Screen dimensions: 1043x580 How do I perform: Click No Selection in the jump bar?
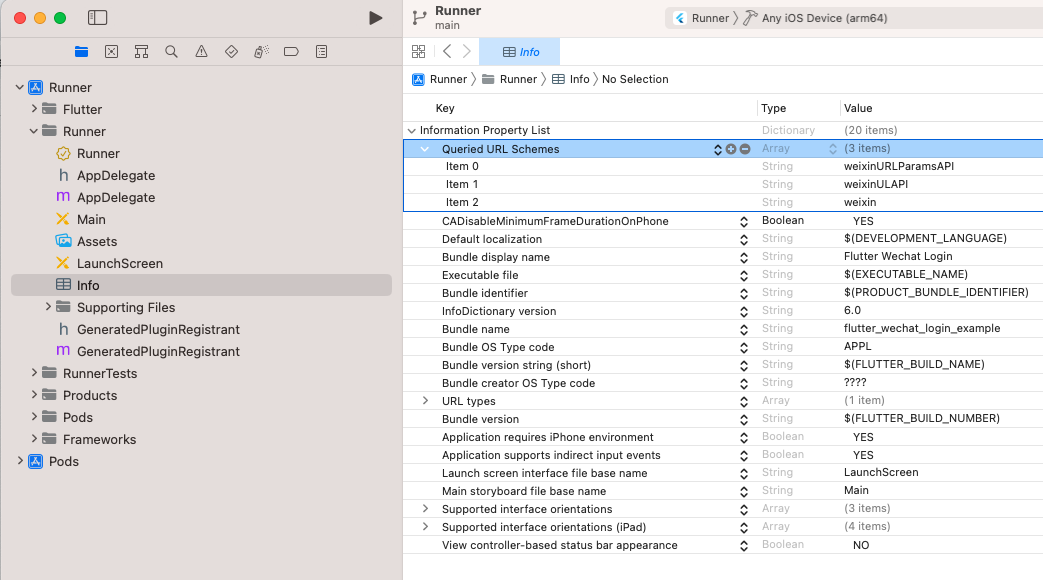tap(635, 79)
